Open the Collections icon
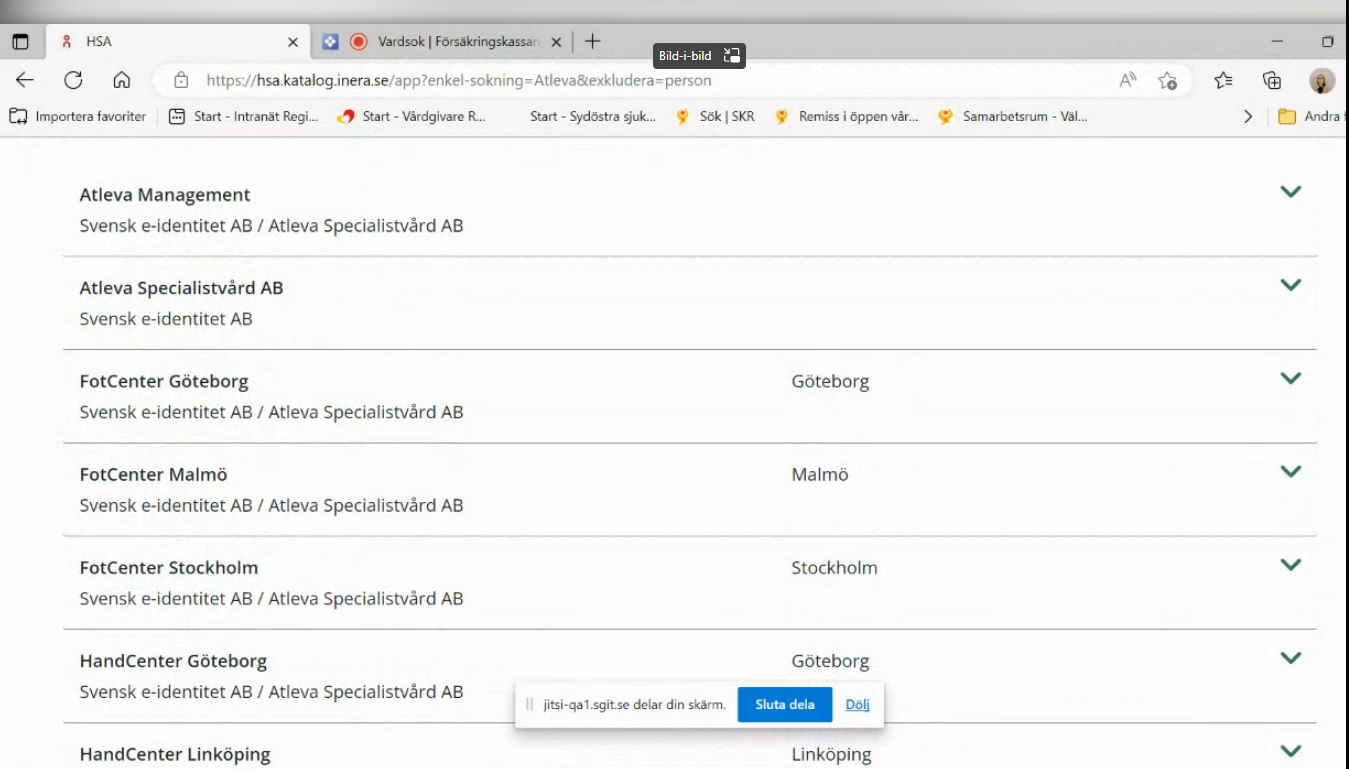Viewport: 1349px width, 769px height. pos(1272,80)
